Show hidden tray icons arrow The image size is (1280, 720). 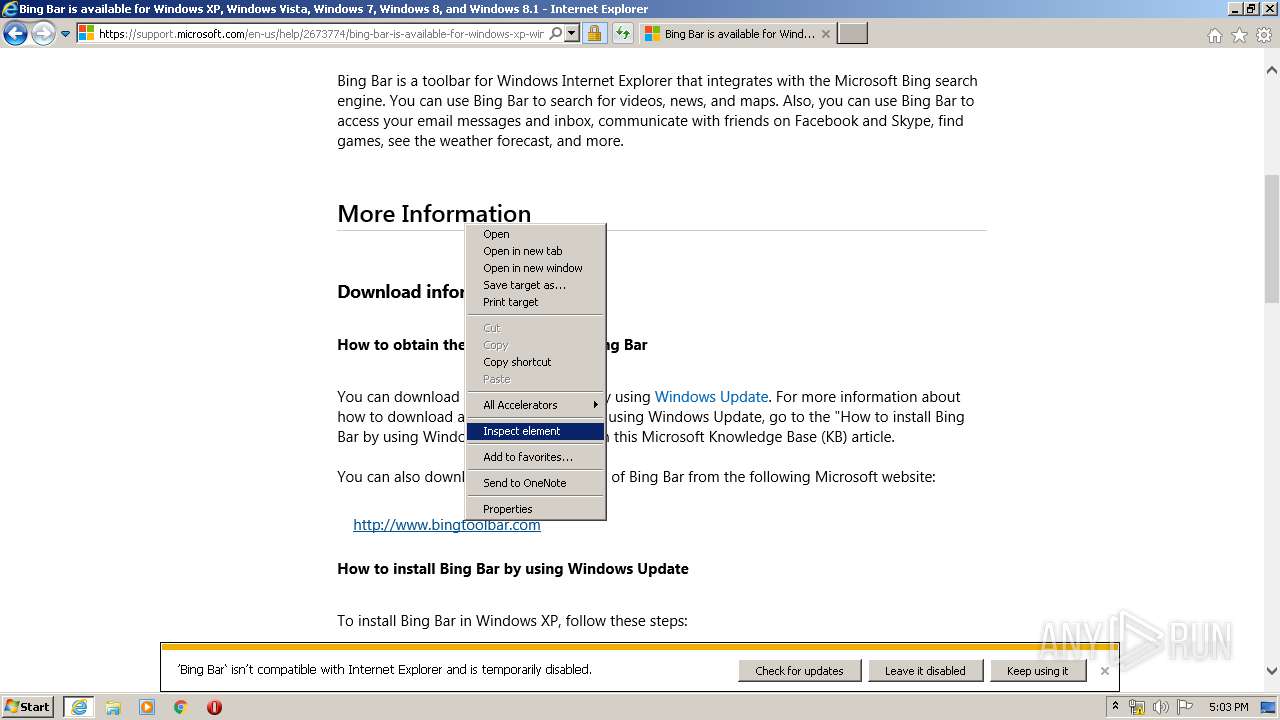click(x=1116, y=707)
